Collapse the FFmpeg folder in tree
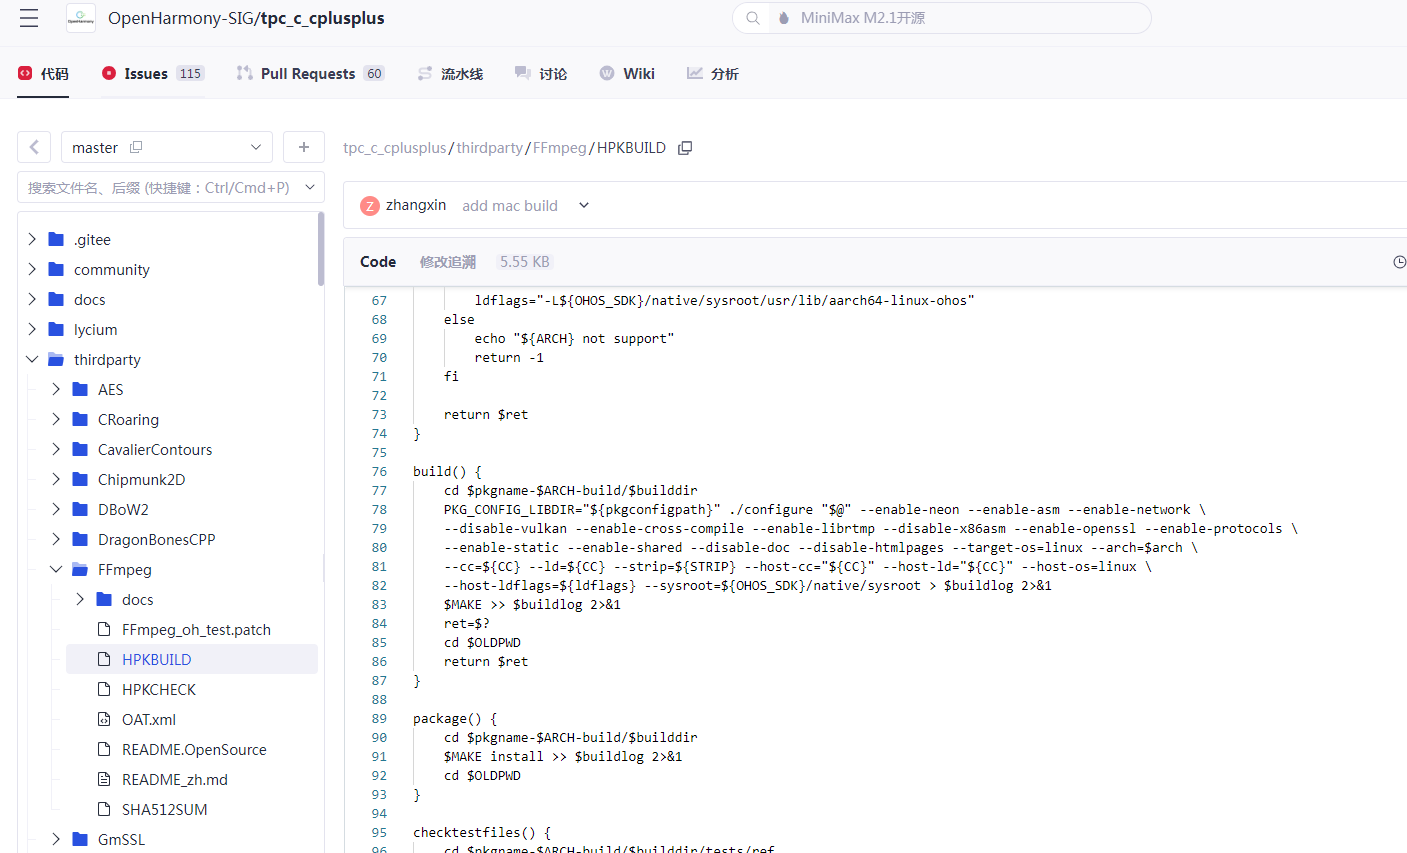Screen dimensions: 1407x853 [56, 569]
